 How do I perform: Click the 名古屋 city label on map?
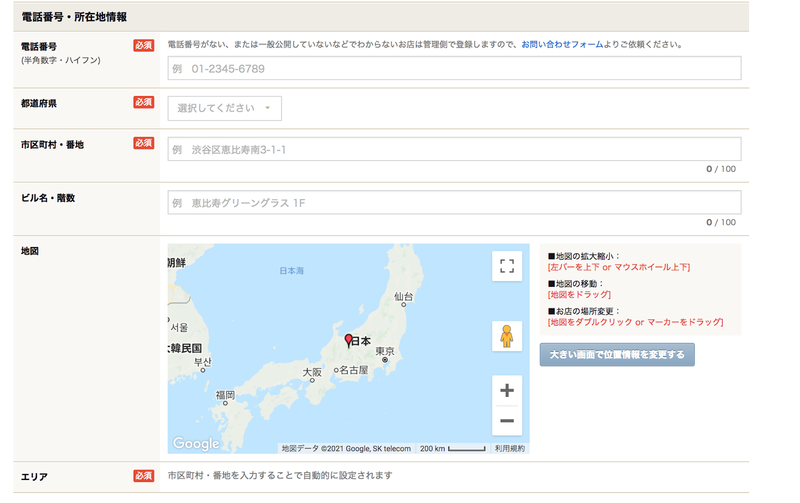[354, 370]
